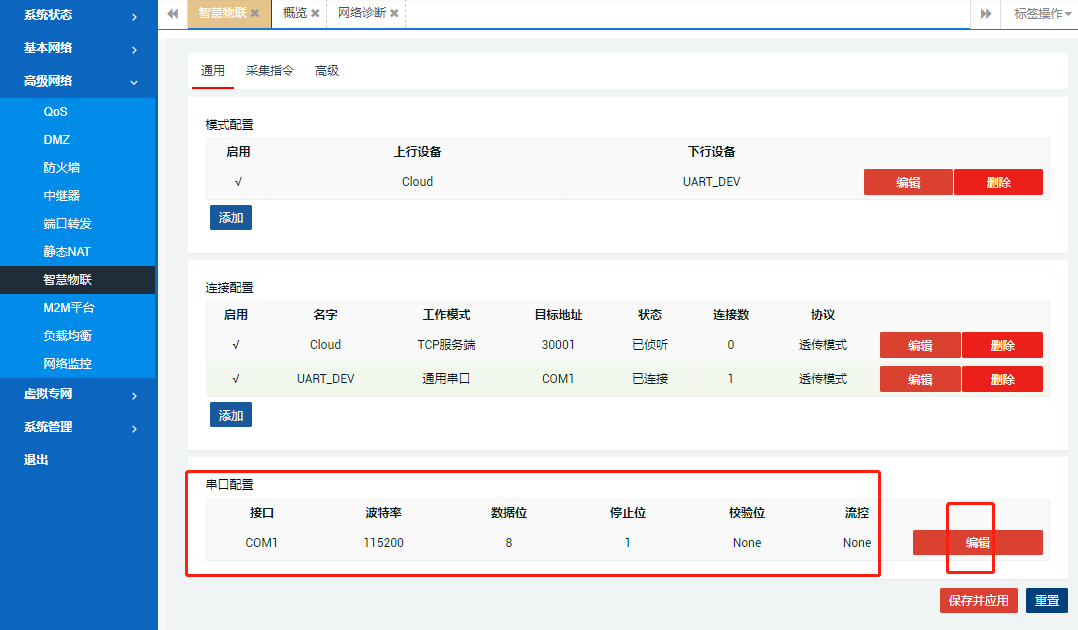
Task: Click 重置 to reset the form
Action: tap(1046, 600)
